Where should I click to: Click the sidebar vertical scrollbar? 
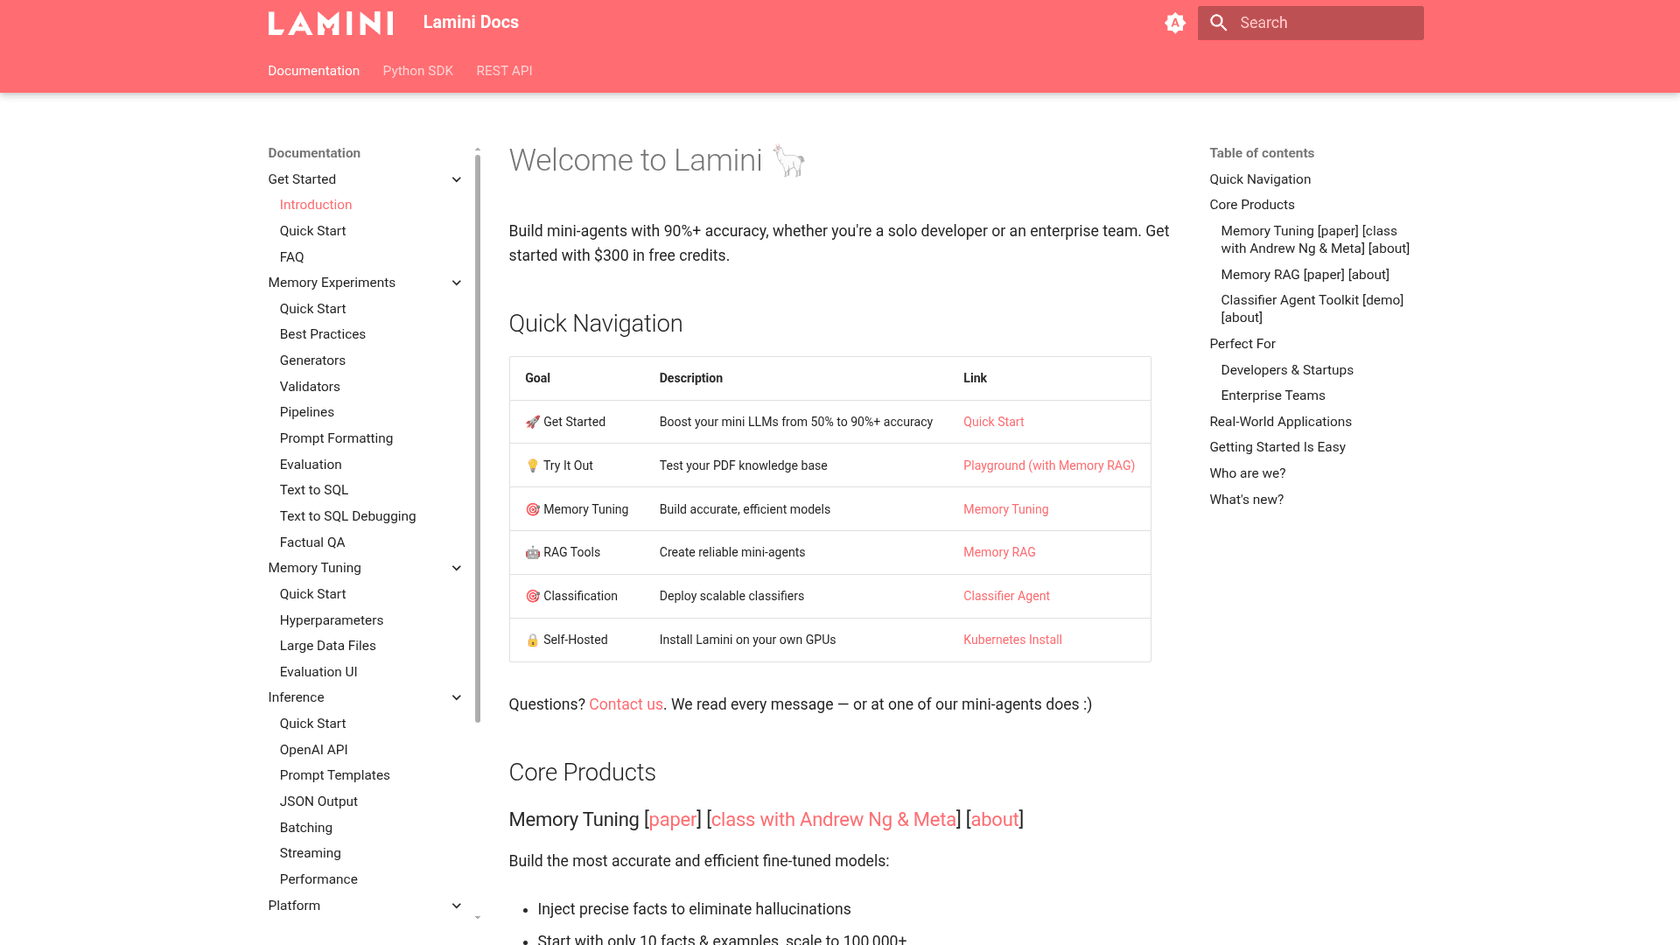click(478, 438)
